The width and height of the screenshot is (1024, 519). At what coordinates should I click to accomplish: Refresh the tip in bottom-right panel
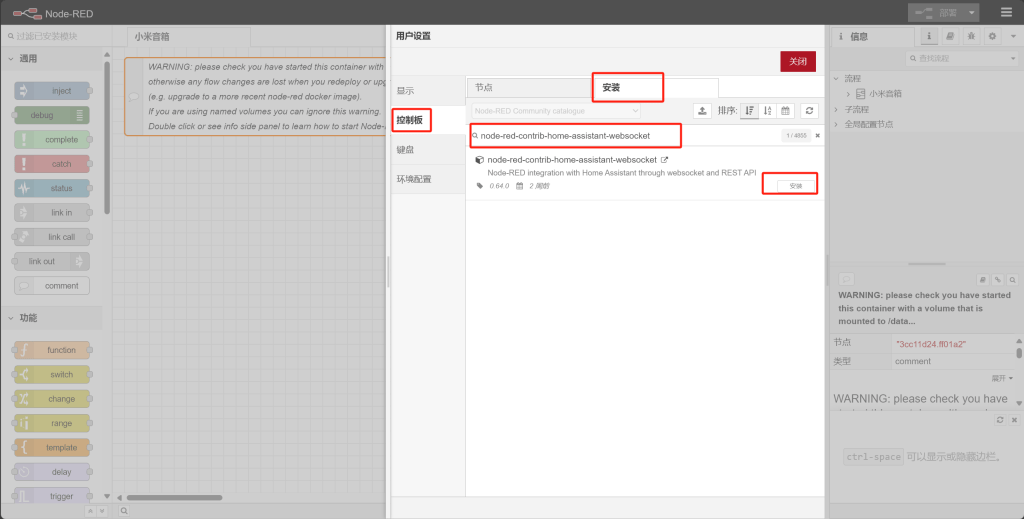point(1000,420)
